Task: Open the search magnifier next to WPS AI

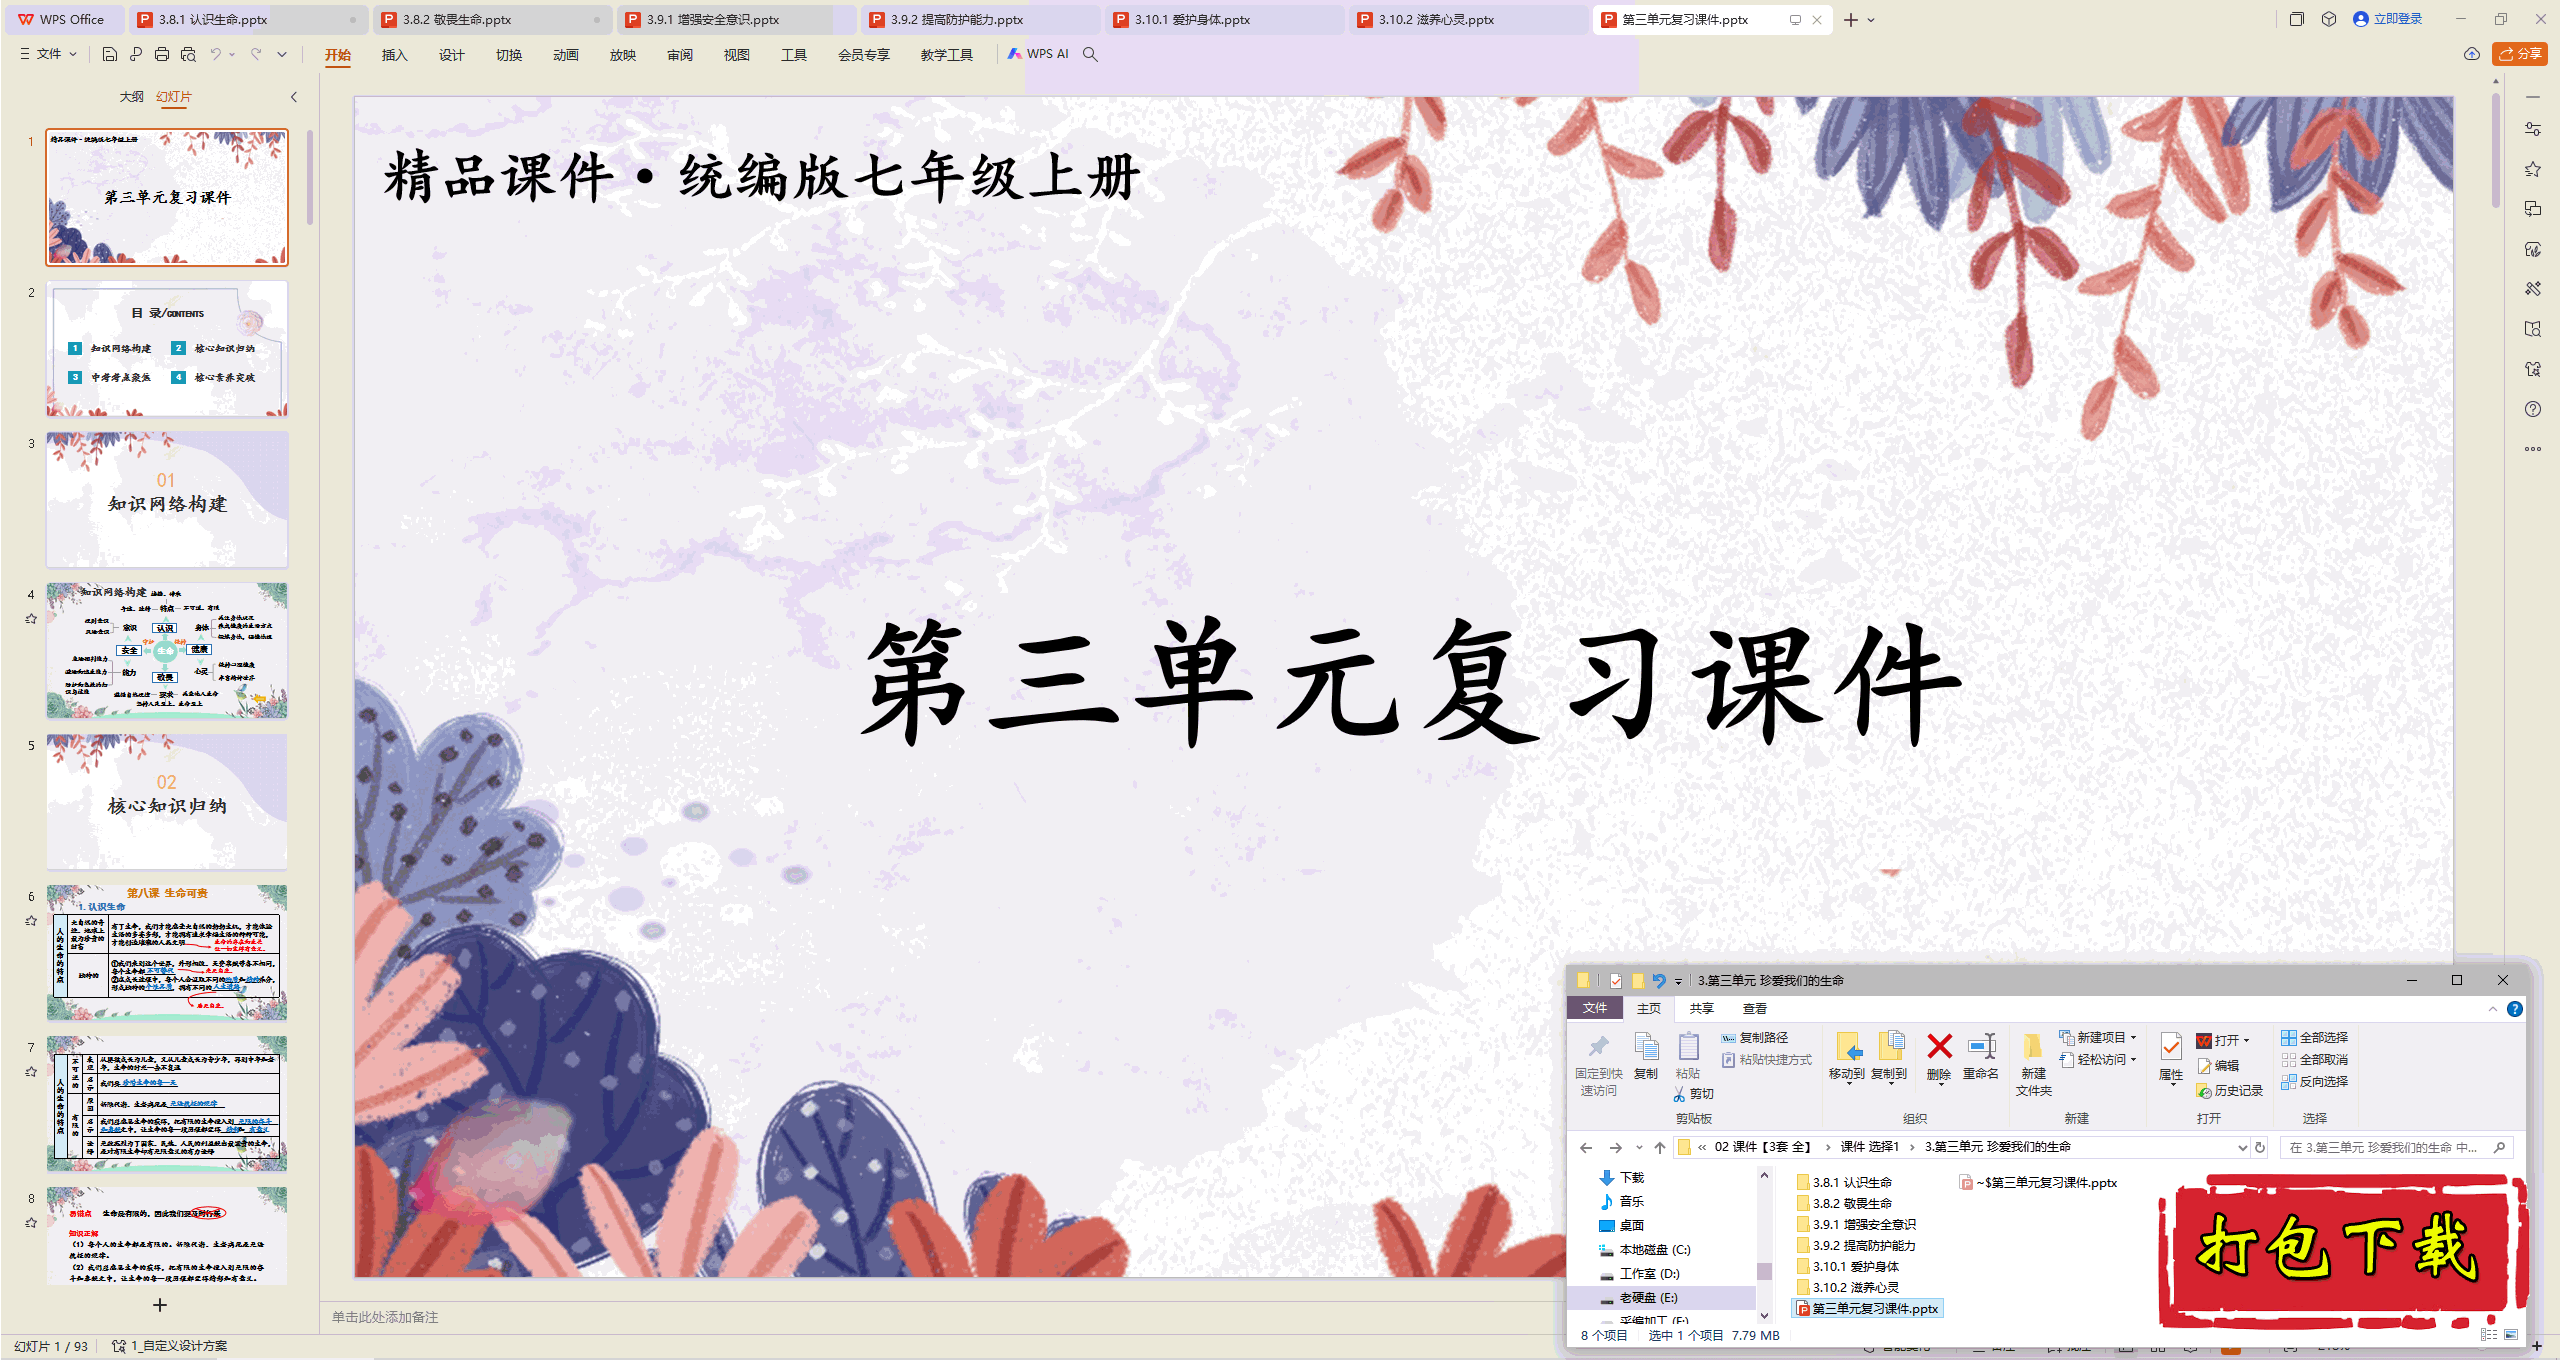Action: [1091, 54]
